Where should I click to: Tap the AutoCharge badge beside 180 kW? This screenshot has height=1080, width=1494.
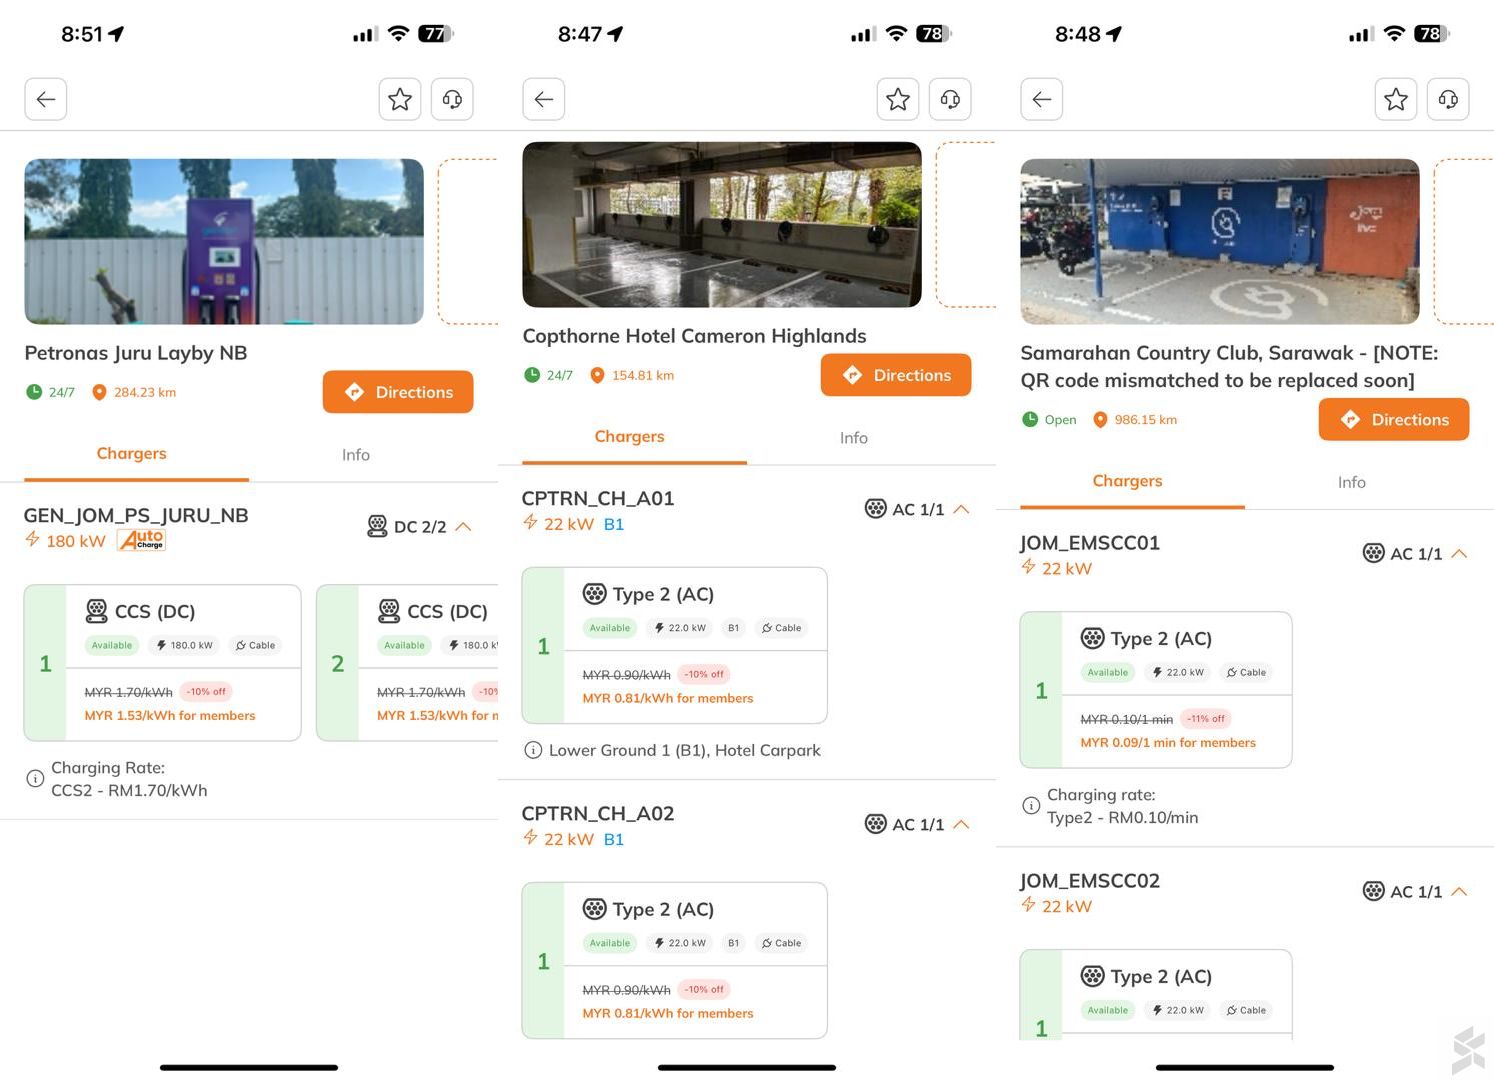[141, 540]
